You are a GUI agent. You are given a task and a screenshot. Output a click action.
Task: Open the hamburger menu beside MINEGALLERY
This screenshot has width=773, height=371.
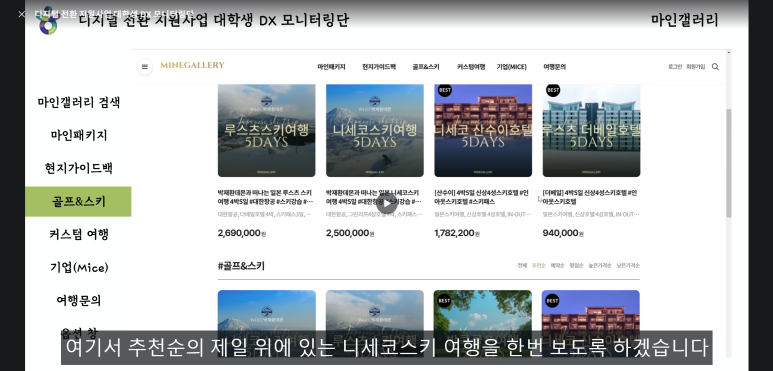pos(144,67)
